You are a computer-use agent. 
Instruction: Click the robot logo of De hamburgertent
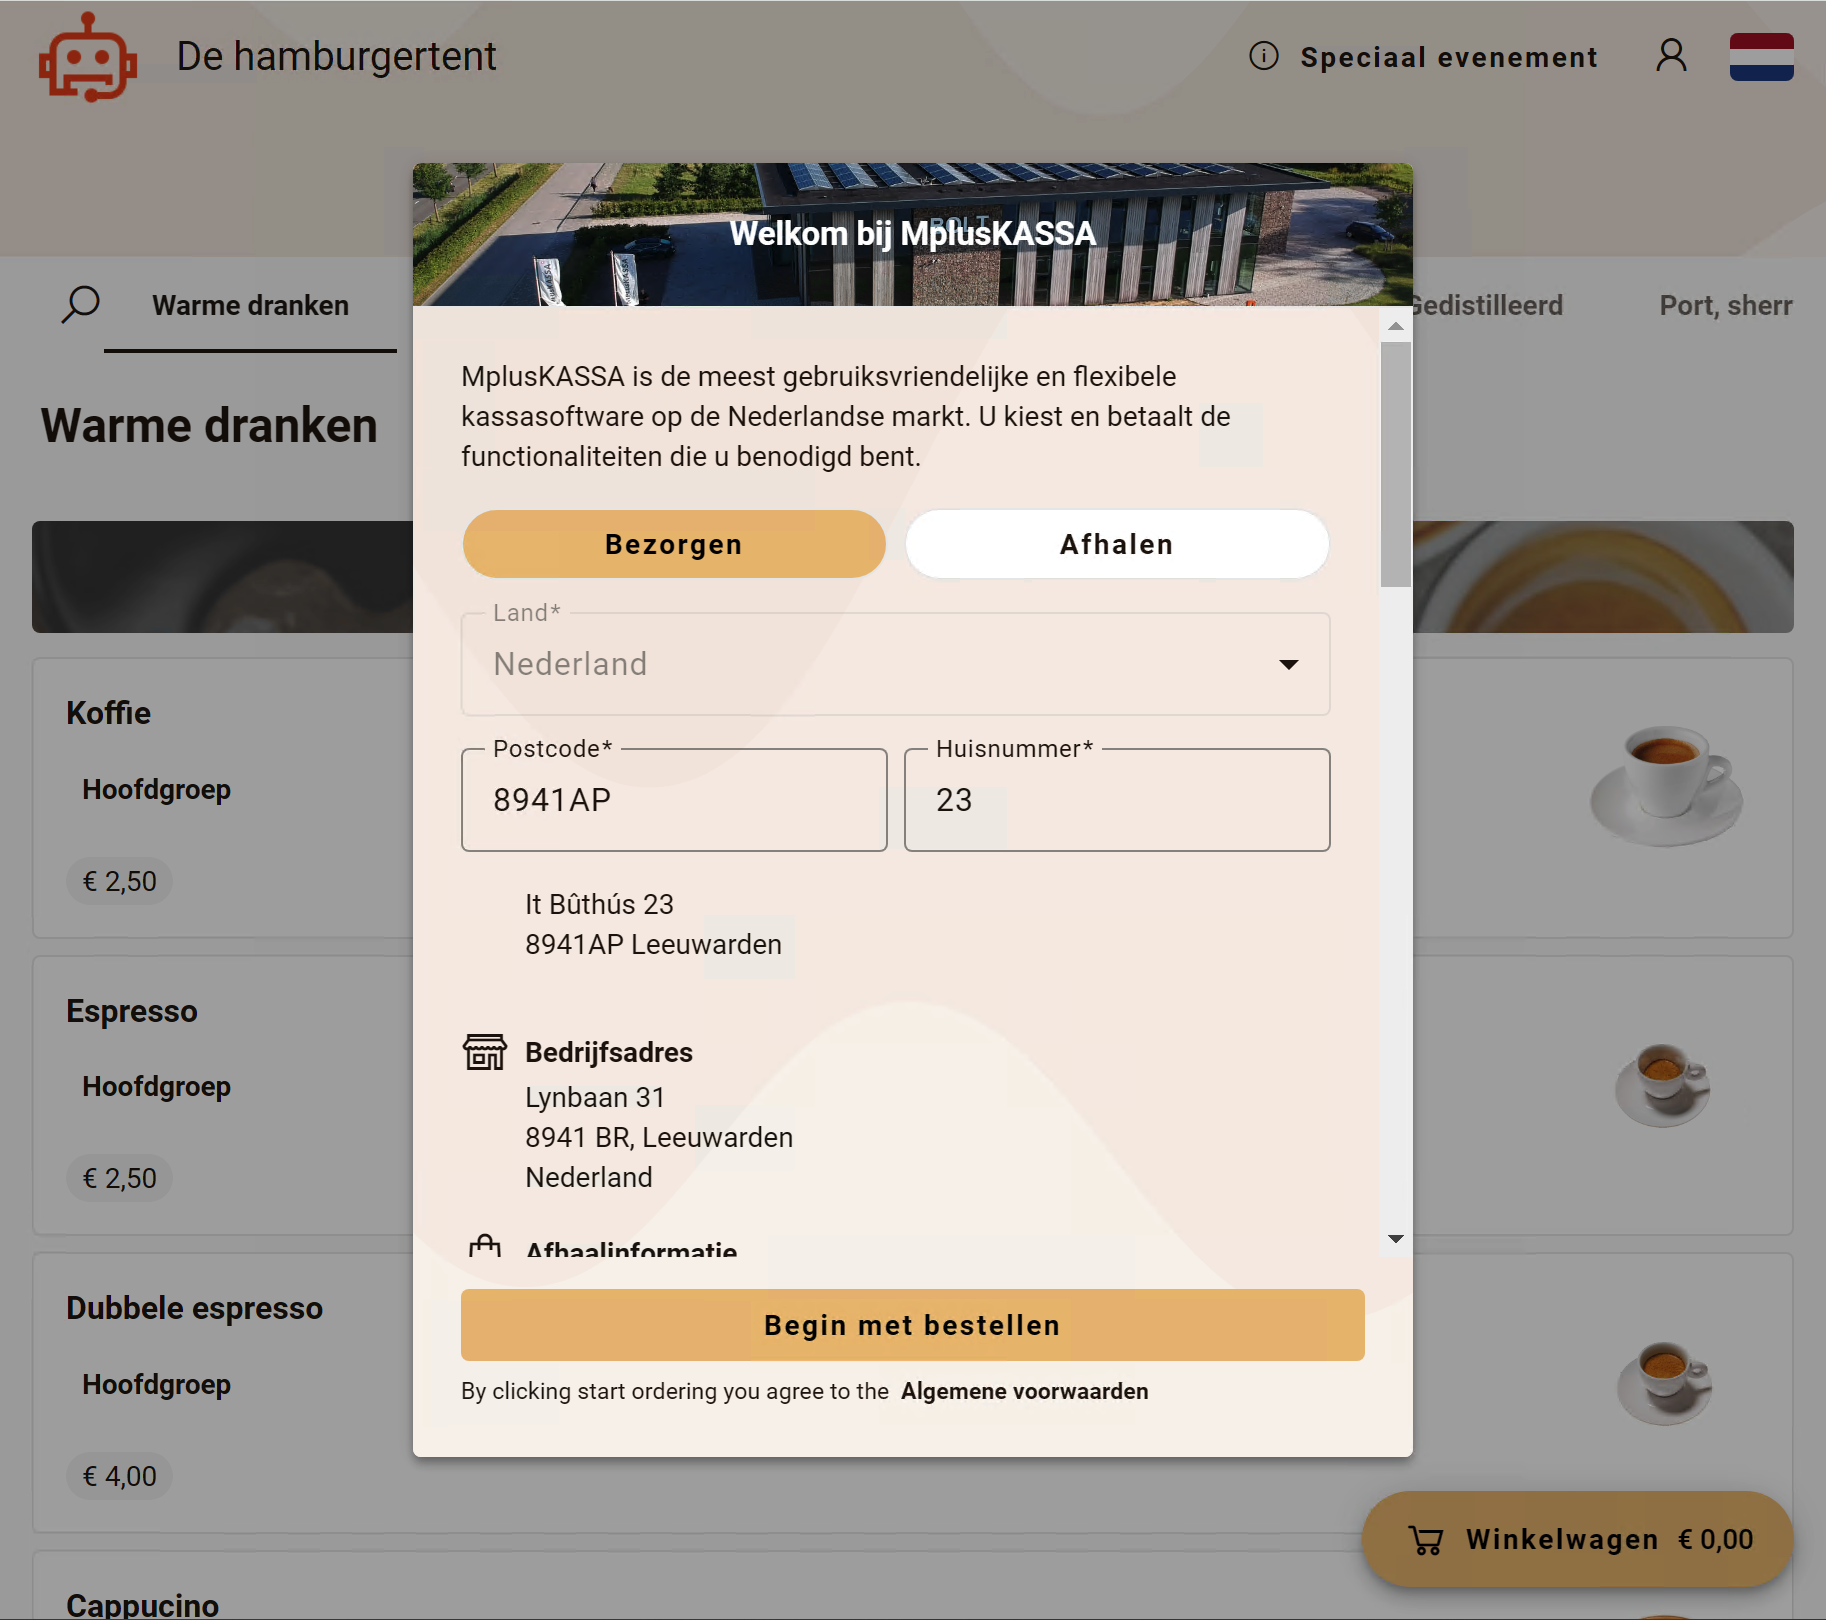[88, 57]
